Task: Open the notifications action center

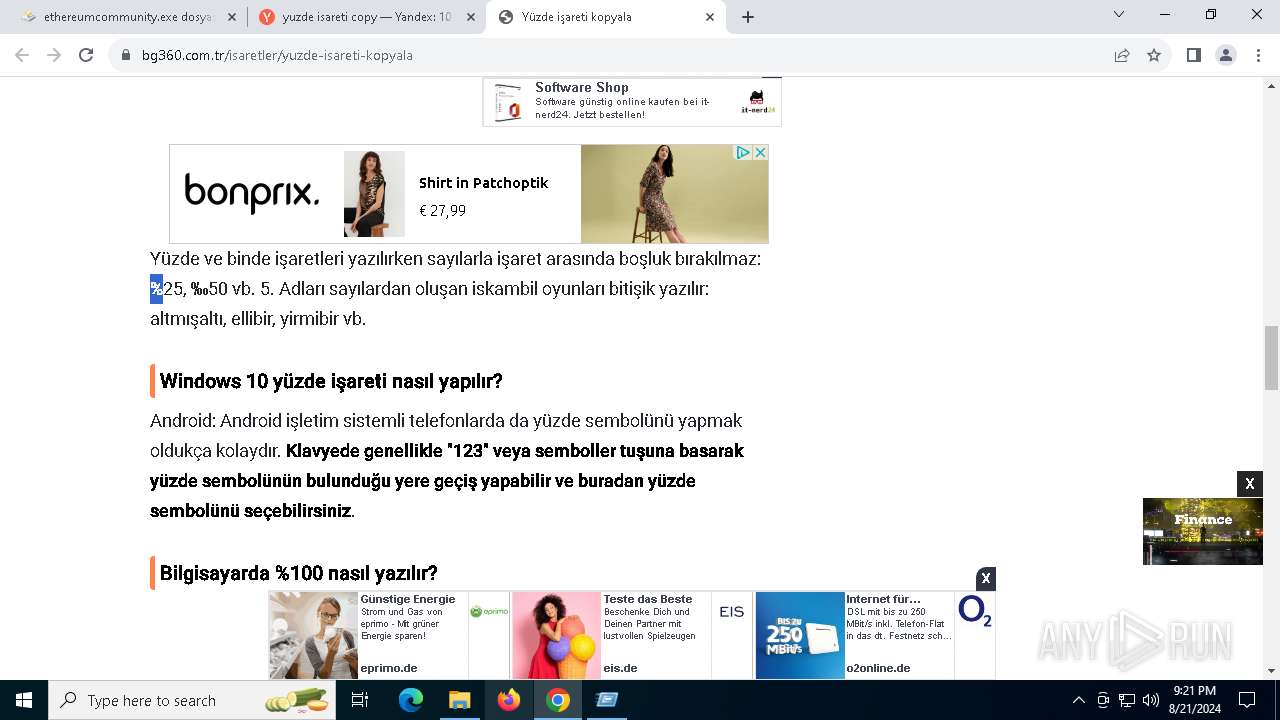Action: 1247,700
